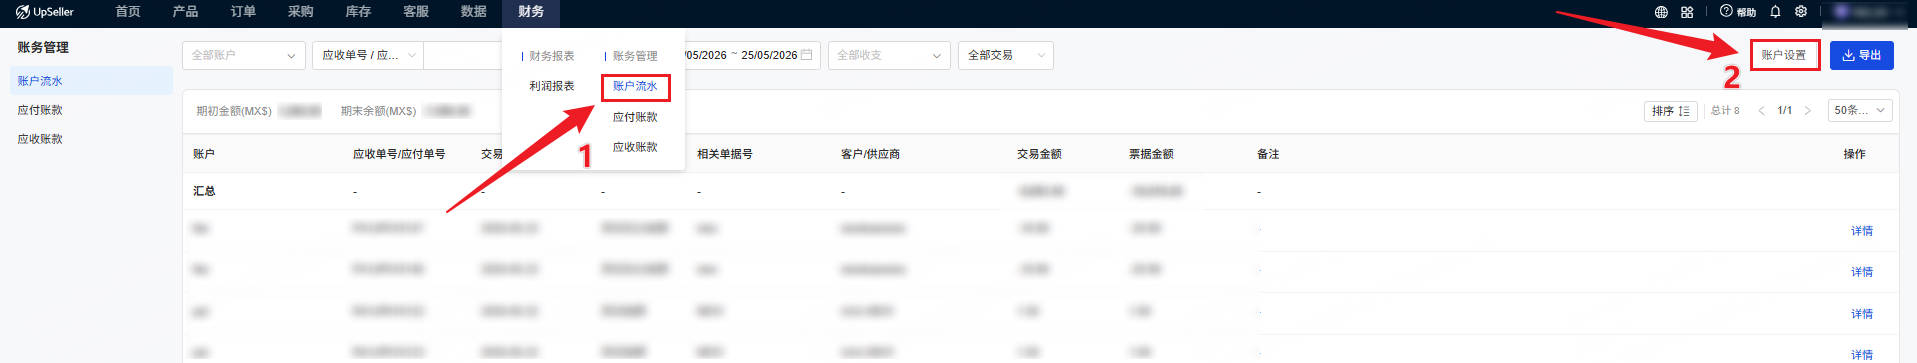Expand the 全部收支 dropdown
Viewport: 1917px width, 363px height.
[888, 55]
